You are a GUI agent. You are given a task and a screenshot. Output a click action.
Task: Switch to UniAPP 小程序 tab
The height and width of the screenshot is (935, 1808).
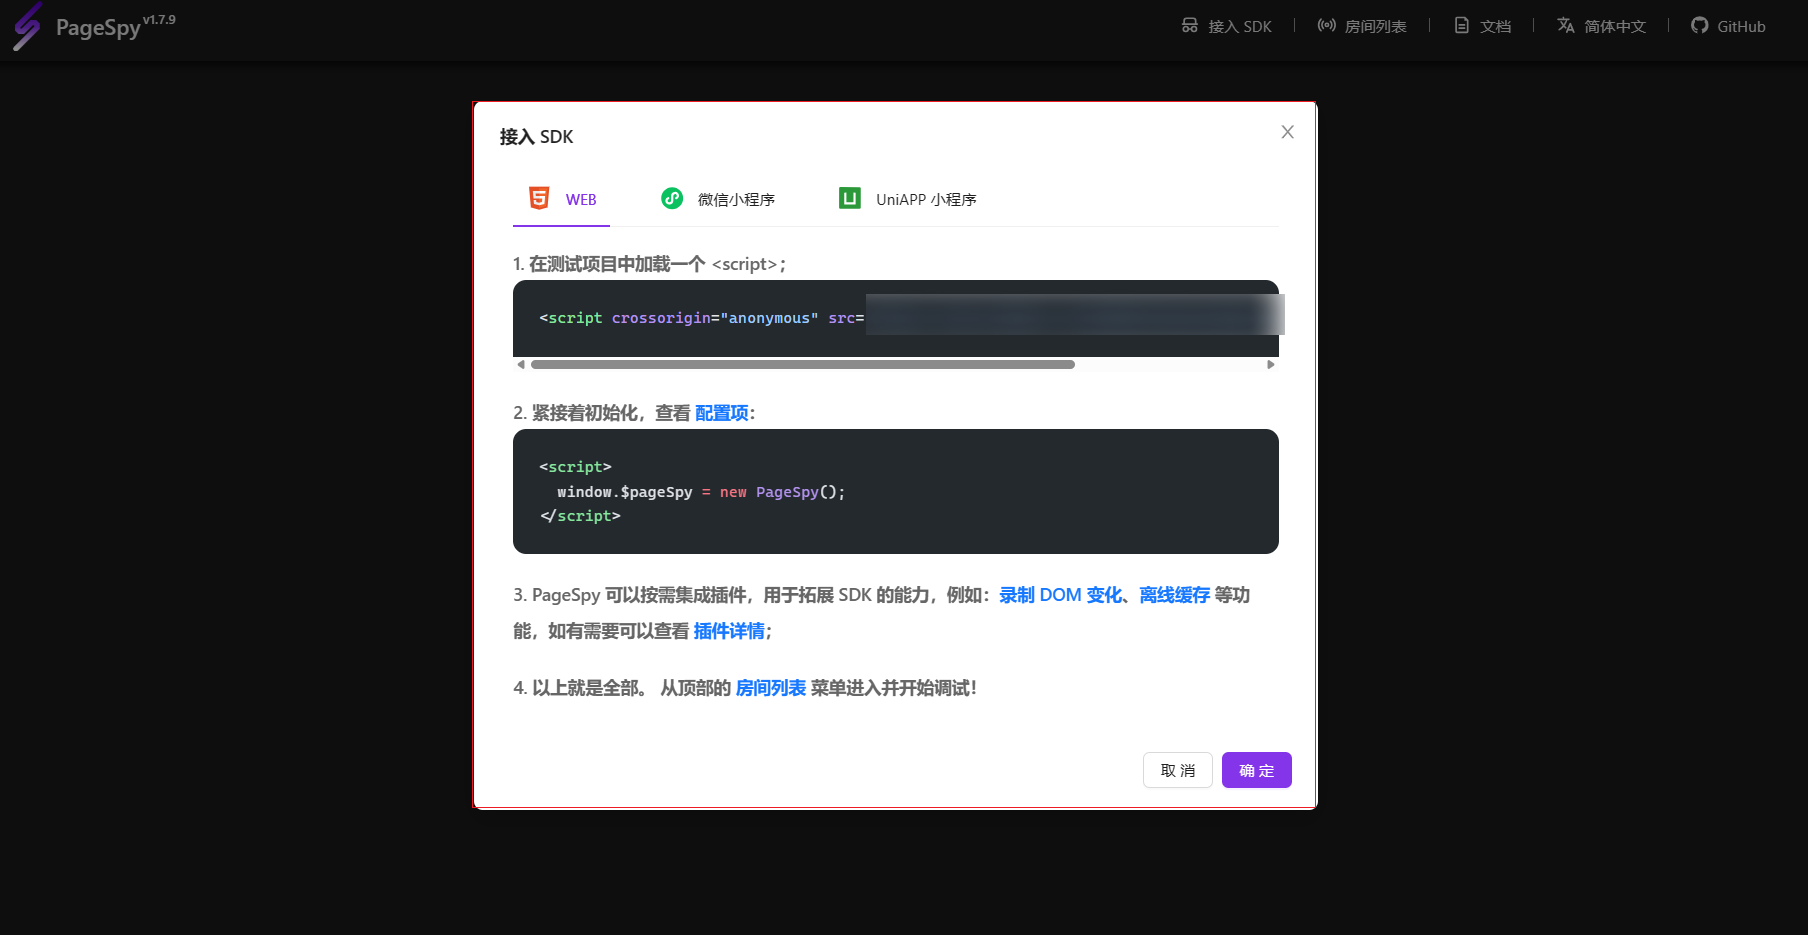click(908, 199)
